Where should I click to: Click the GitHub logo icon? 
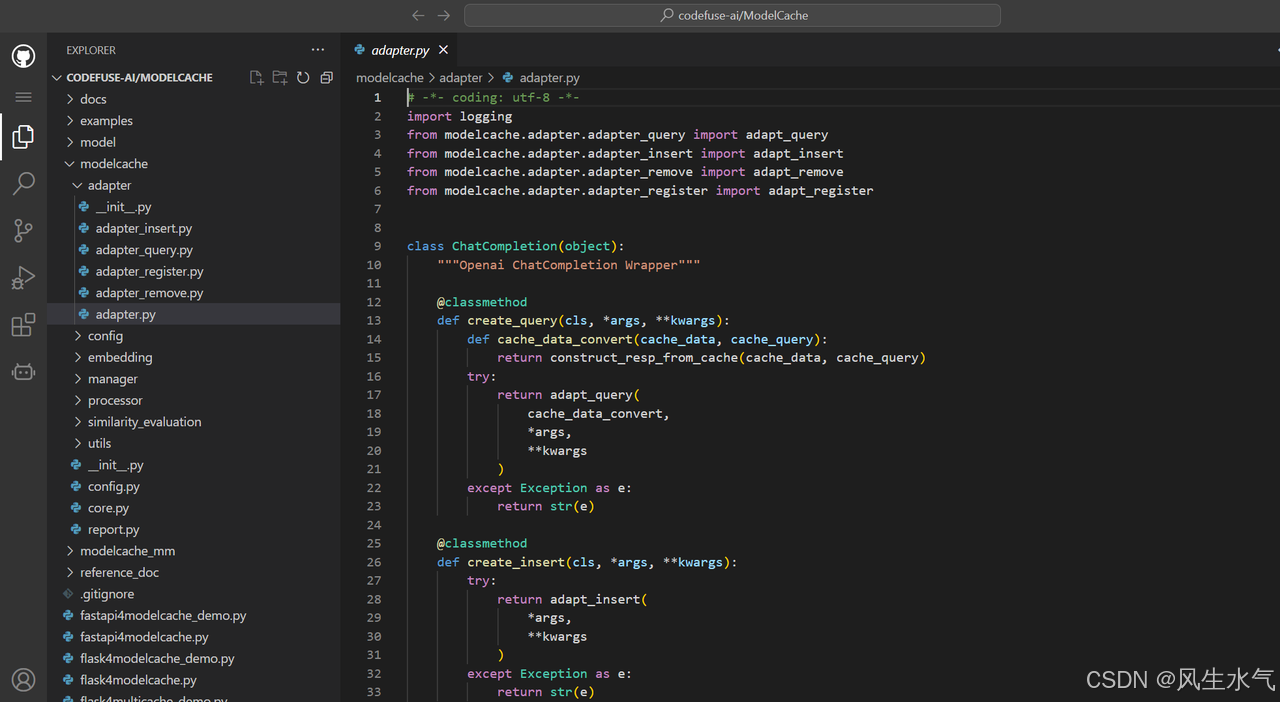coord(23,56)
